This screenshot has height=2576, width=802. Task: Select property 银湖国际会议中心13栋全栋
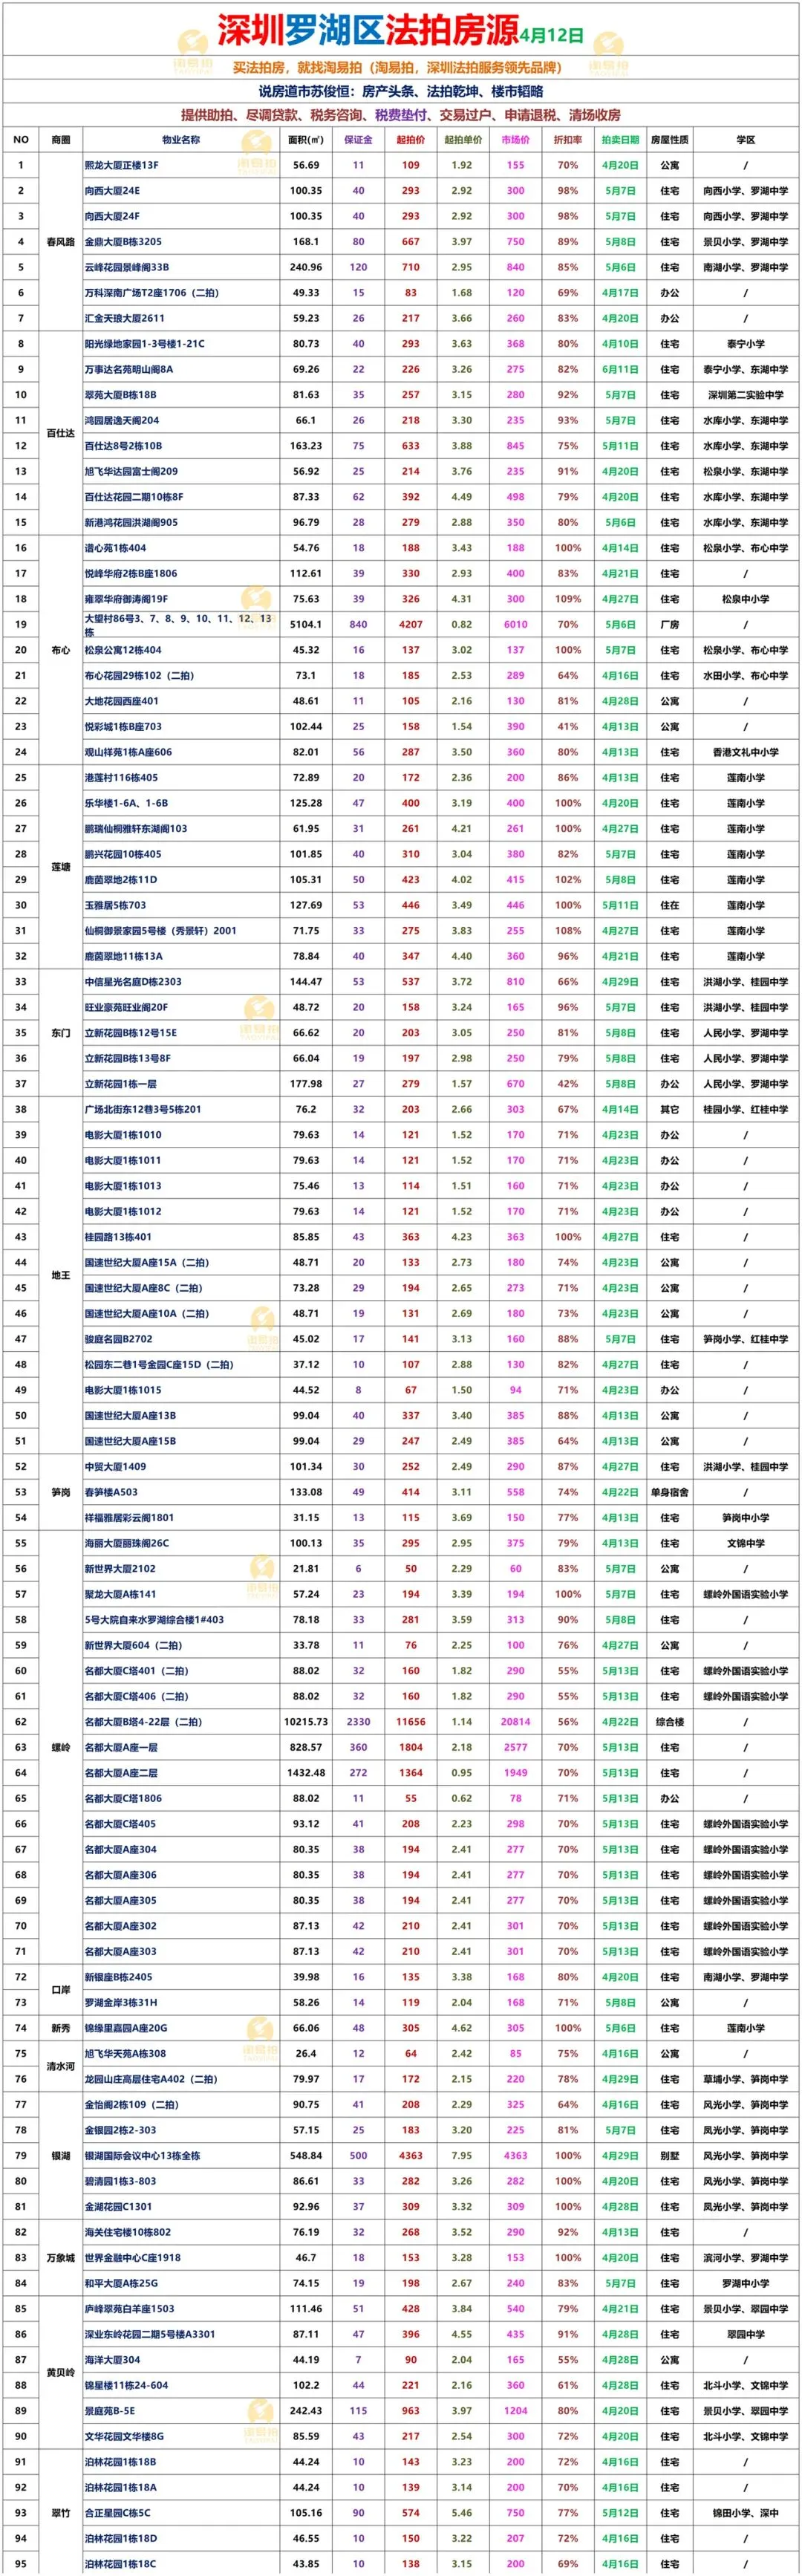click(142, 2156)
